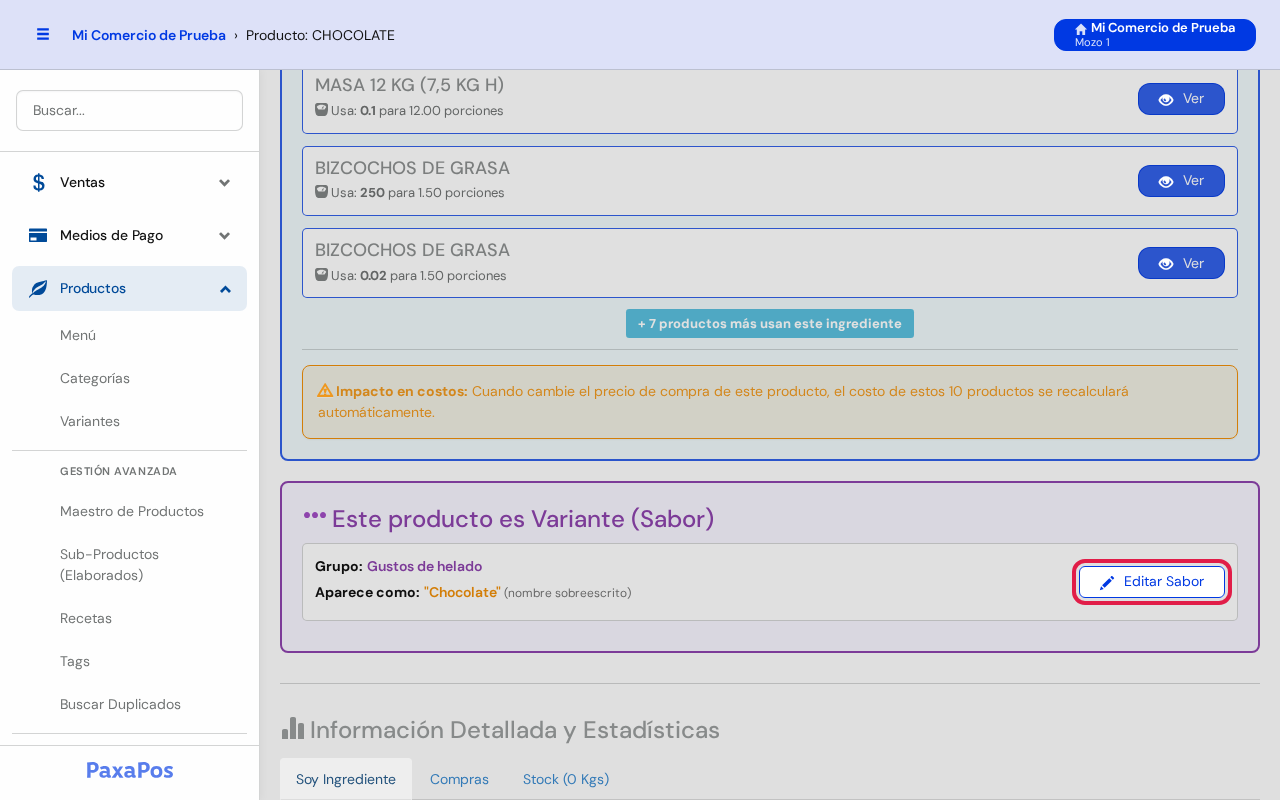Open Variantes sidebar item
Screen dimensions: 1280x800
90,421
